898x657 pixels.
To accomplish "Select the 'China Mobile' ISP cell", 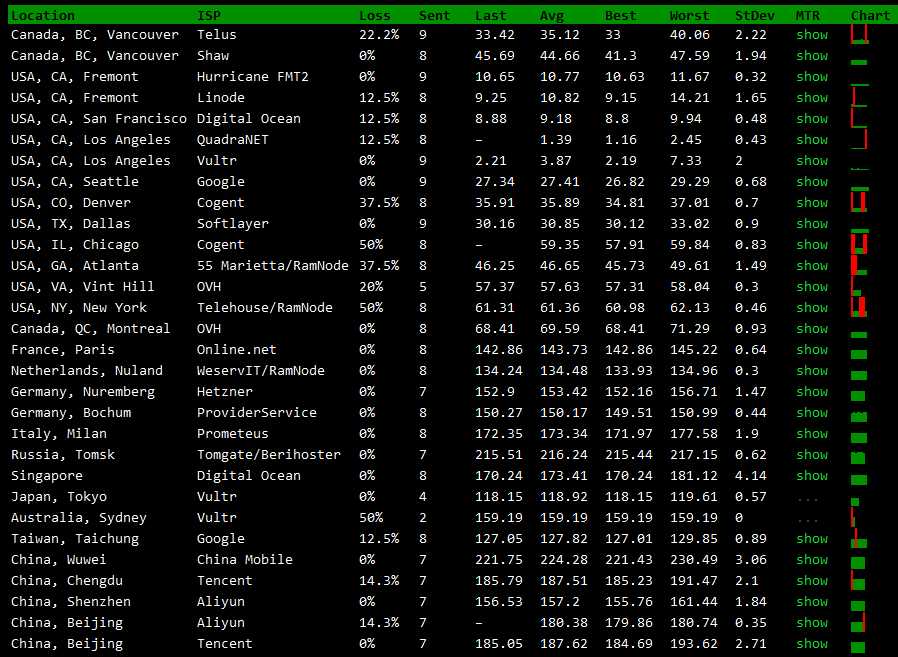I will (x=245, y=560).
